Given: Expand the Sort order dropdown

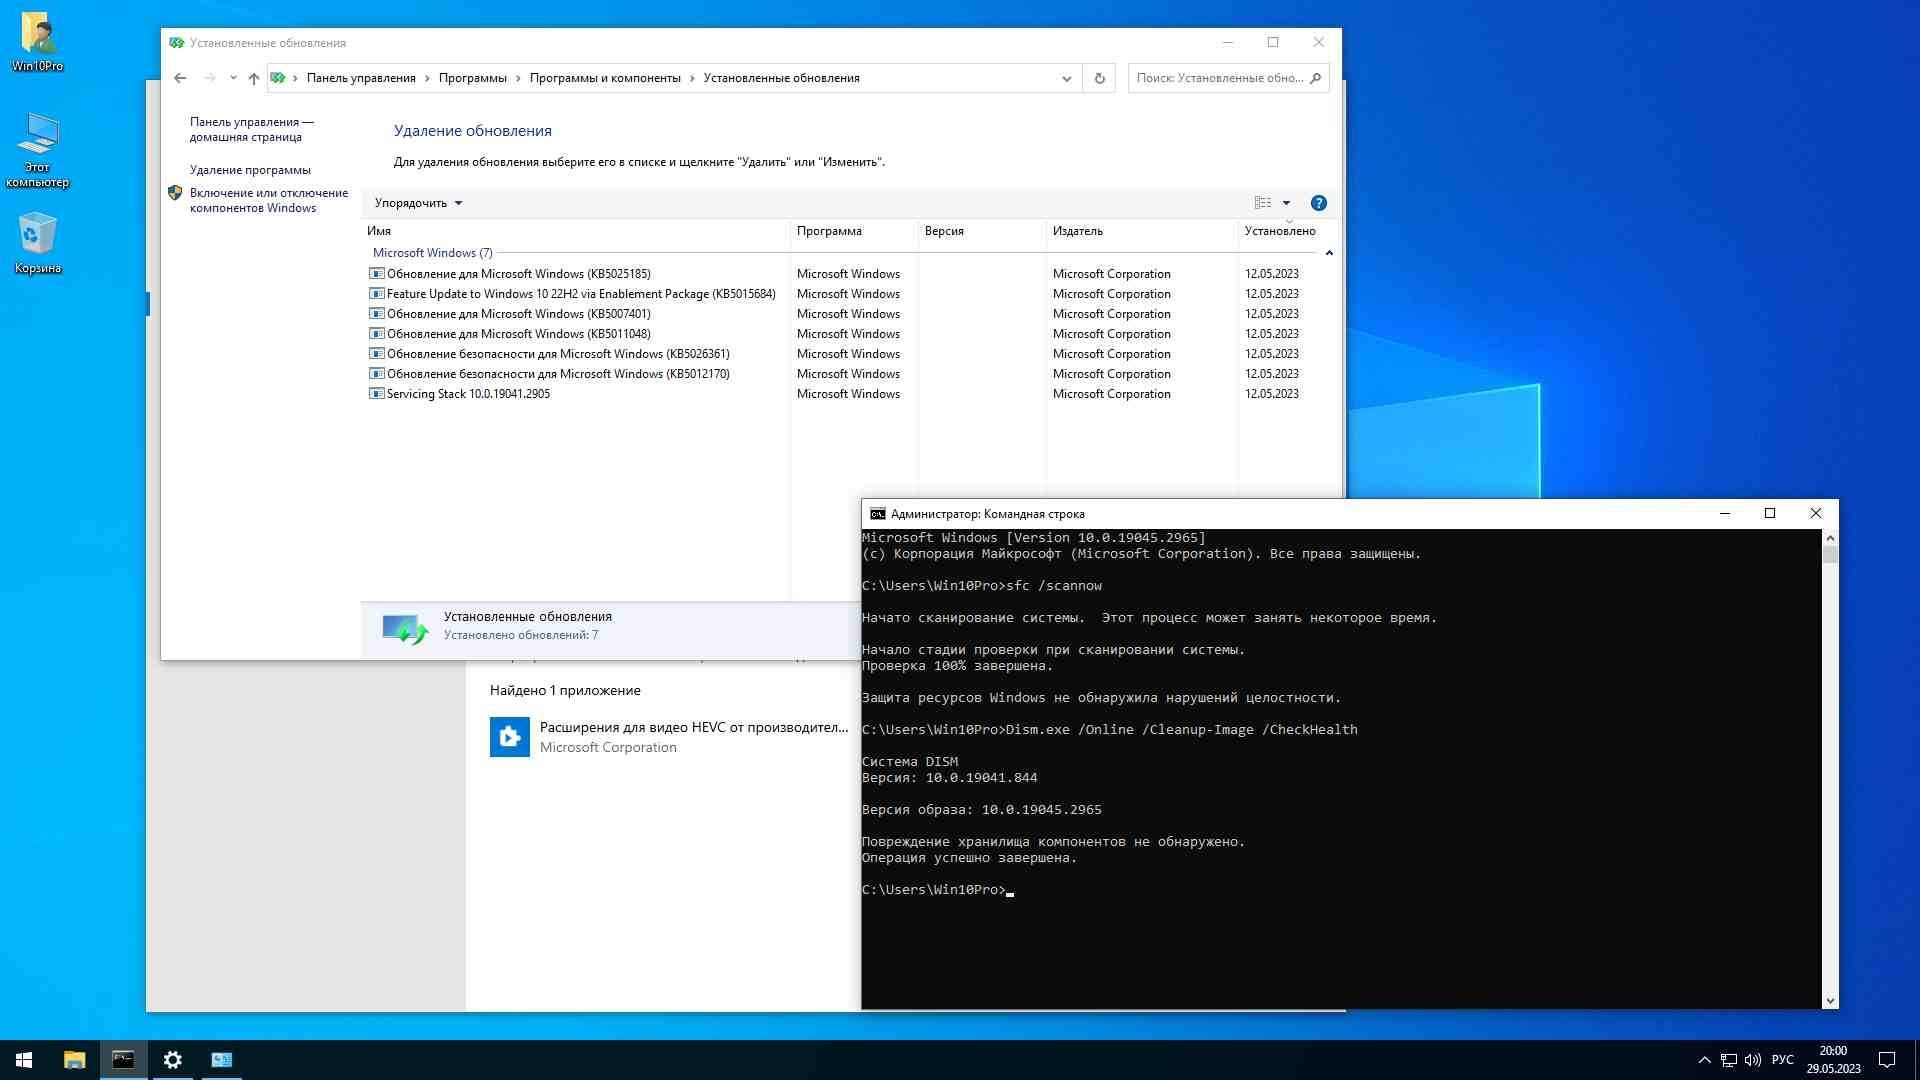Looking at the screenshot, I should 419,202.
